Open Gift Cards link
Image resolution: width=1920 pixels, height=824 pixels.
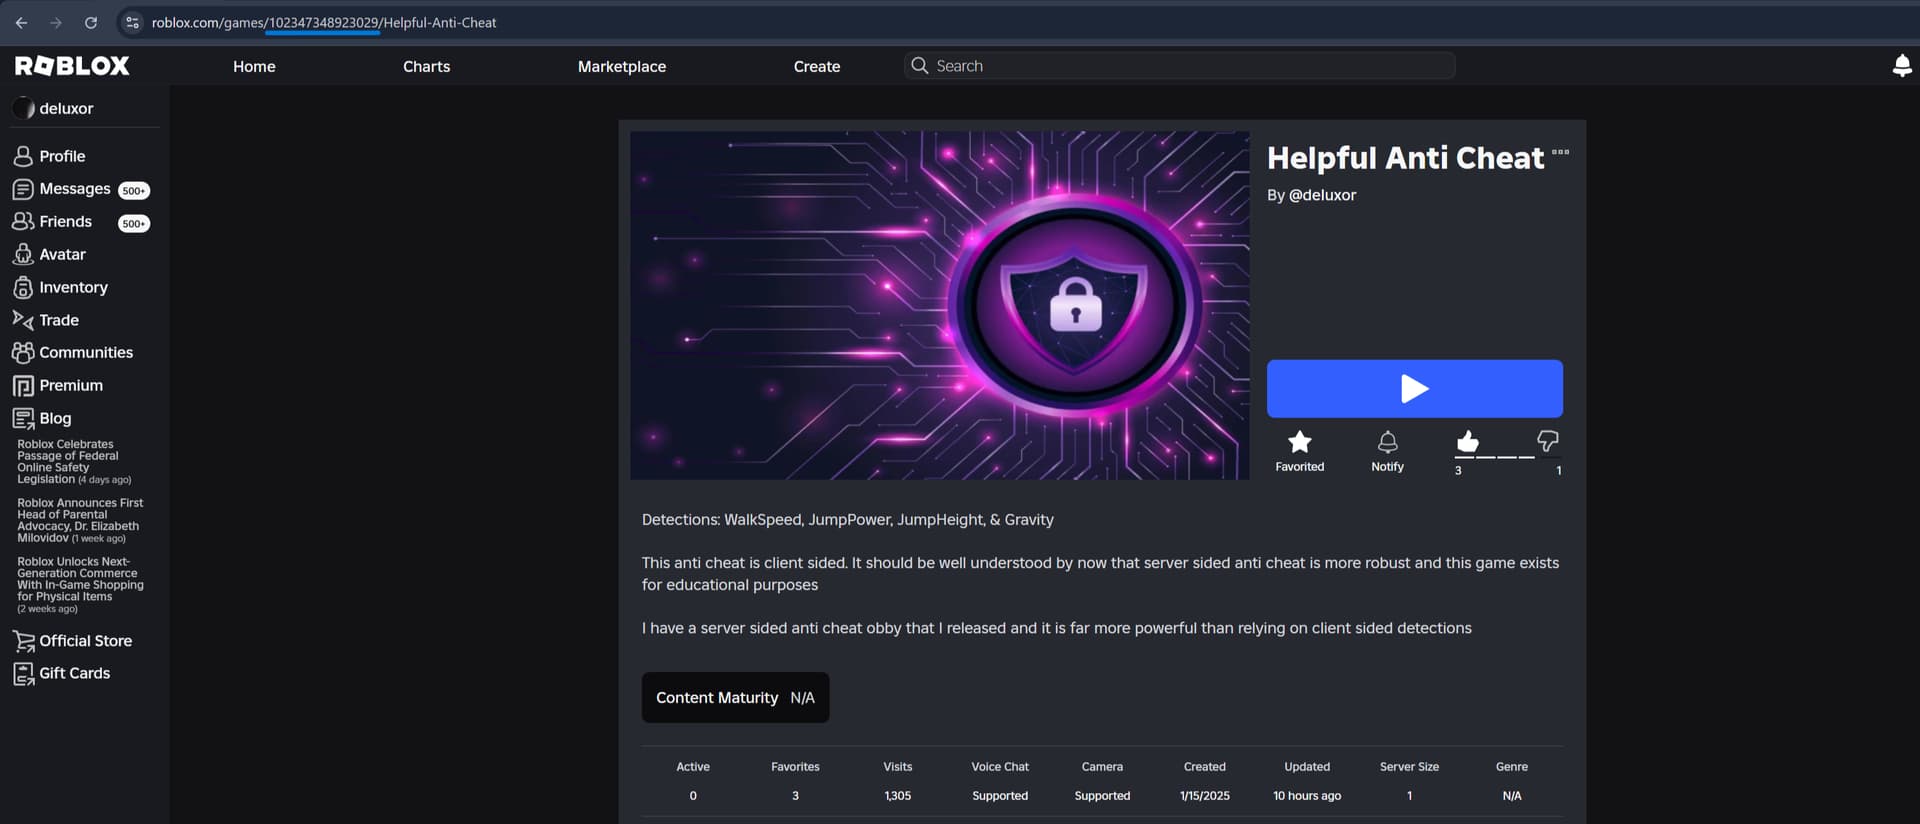75,673
